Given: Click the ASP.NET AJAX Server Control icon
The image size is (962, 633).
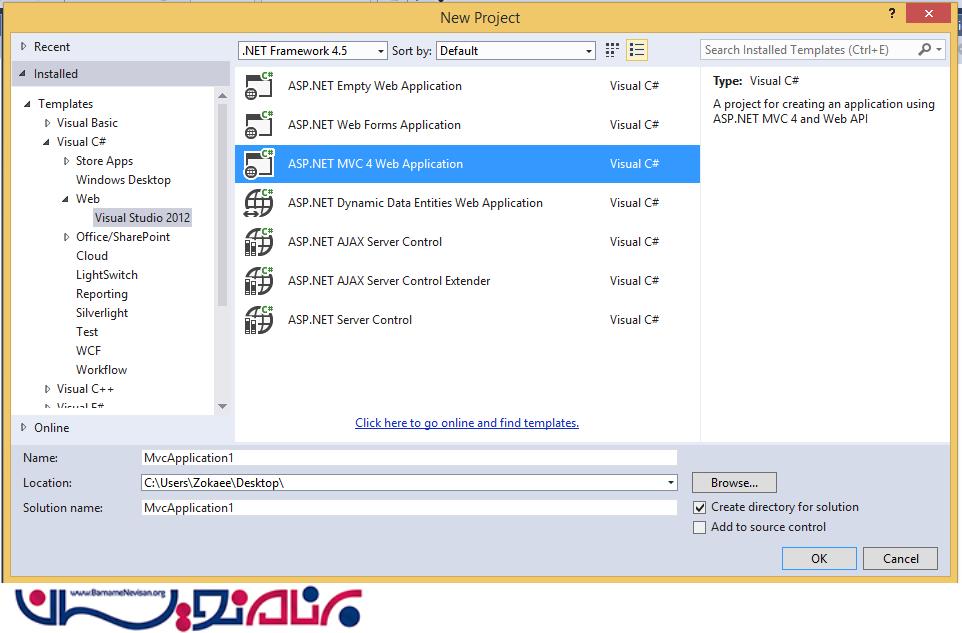Looking at the screenshot, I should 259,242.
